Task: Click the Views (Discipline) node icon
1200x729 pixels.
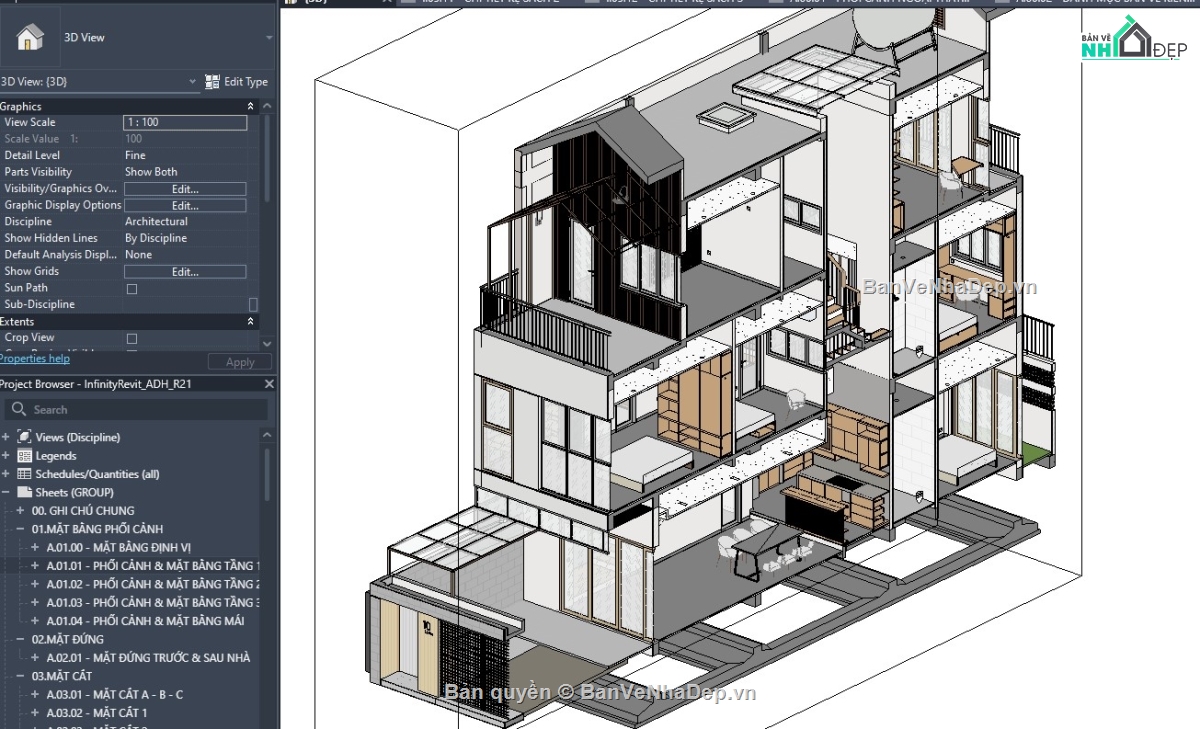Action: click(25, 437)
